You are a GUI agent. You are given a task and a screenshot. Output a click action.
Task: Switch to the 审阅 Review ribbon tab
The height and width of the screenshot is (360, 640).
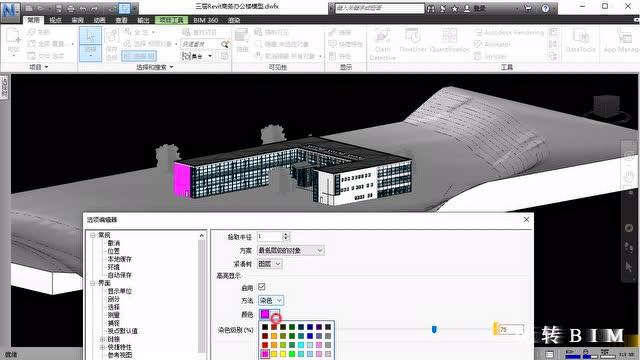point(78,20)
